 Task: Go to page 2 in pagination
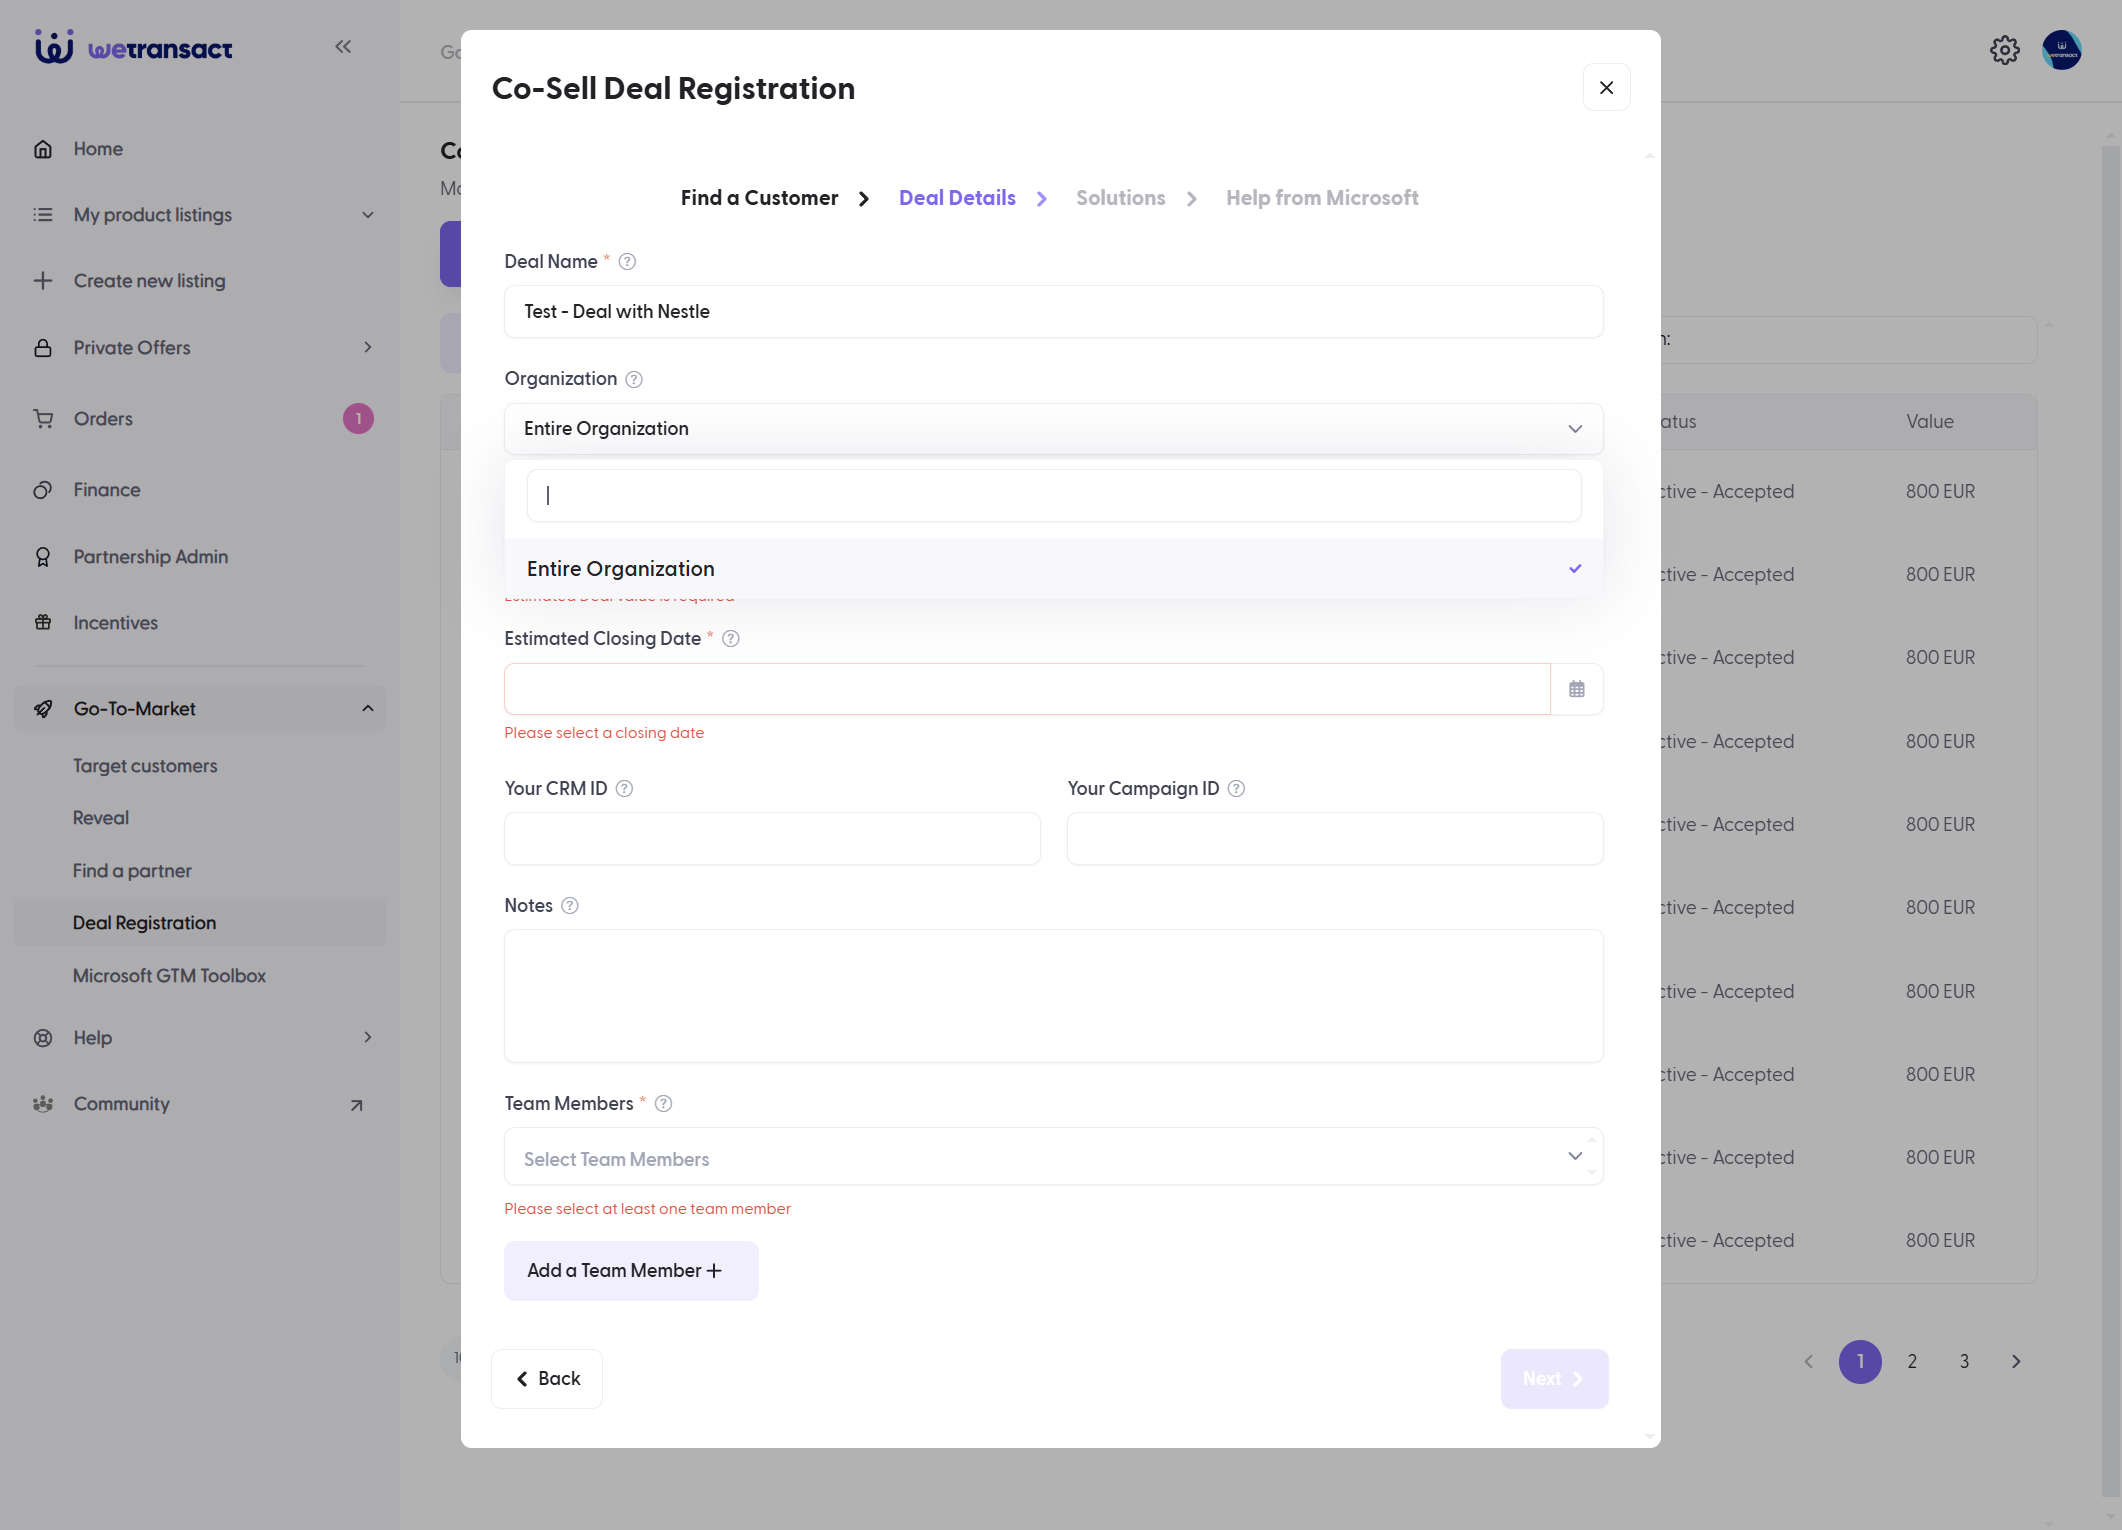pyautogui.click(x=1912, y=1362)
